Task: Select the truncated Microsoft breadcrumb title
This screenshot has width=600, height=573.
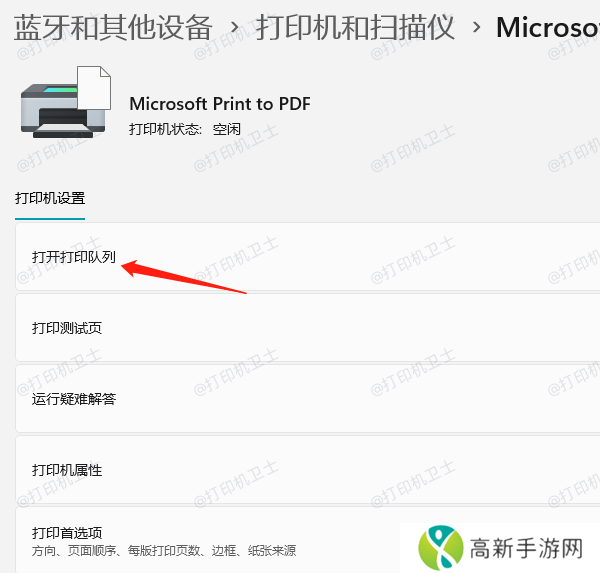Action: (548, 27)
